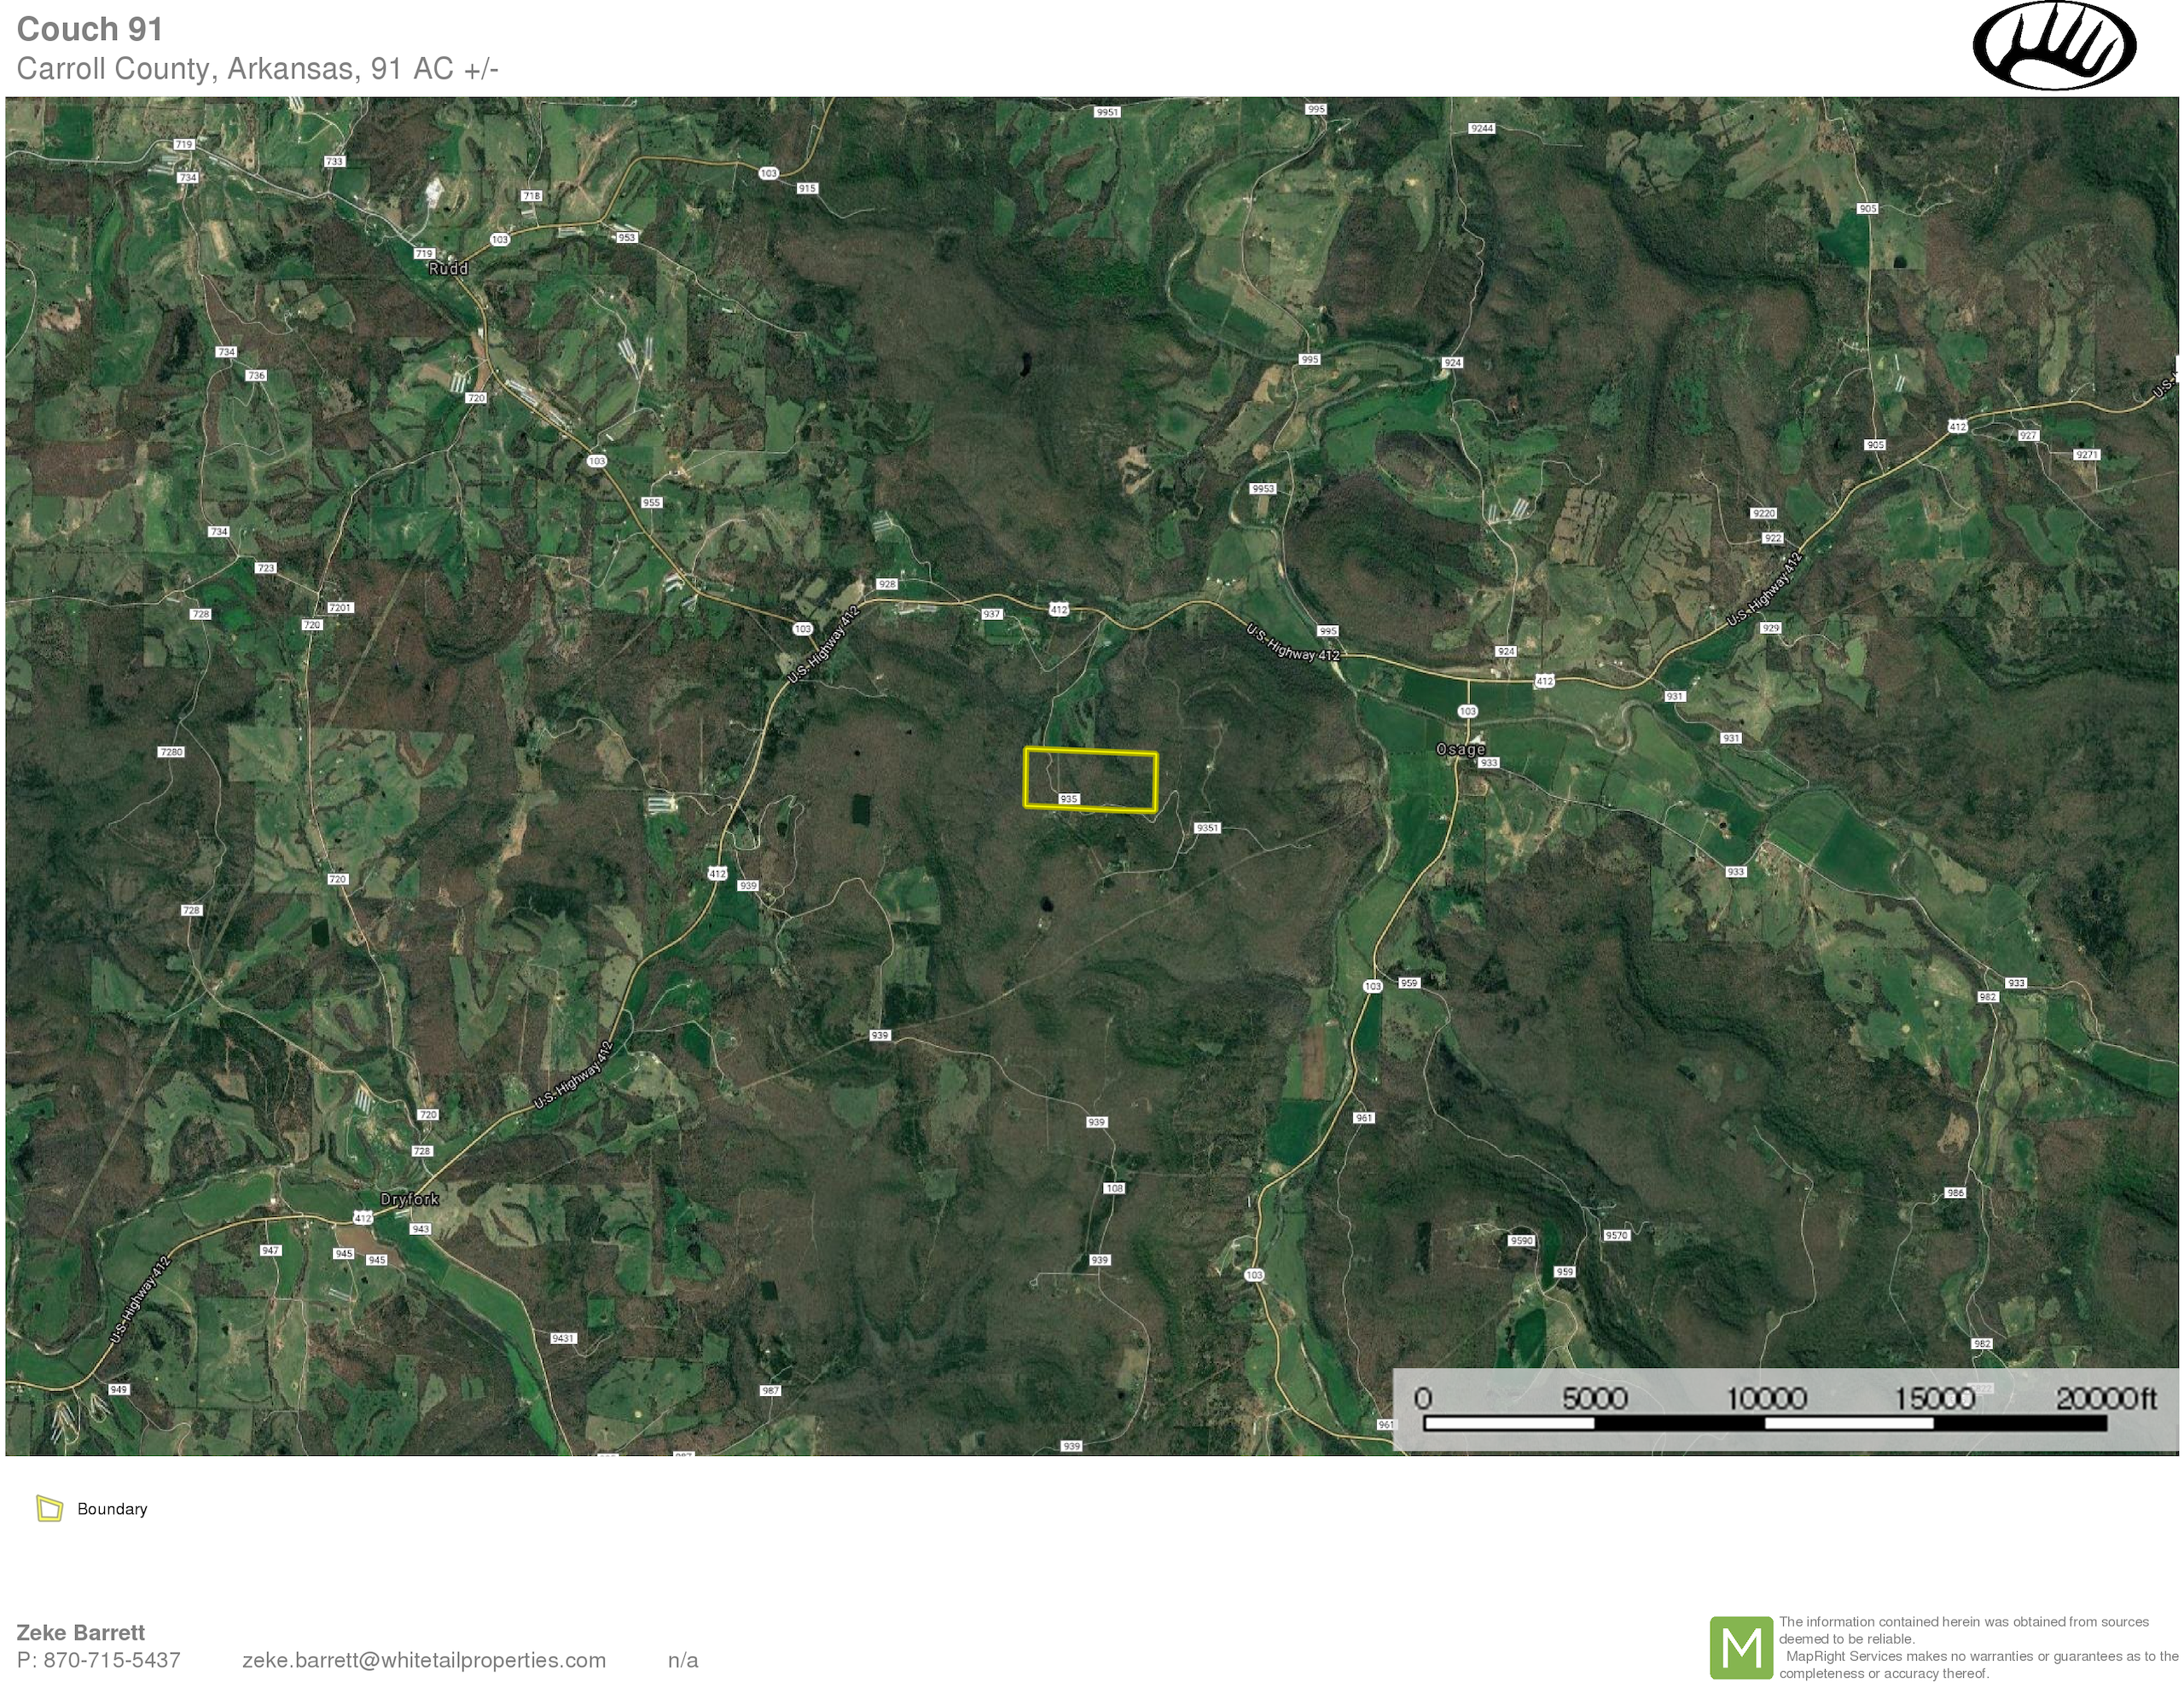
Task: Click the 412 highway shield near Dryfork
Action: tap(363, 1218)
